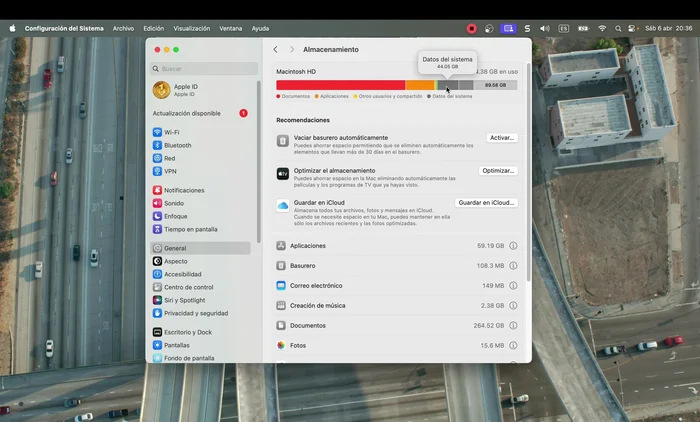Open Centro de control settings
Screen dimensions: 700x422
pos(188,287)
